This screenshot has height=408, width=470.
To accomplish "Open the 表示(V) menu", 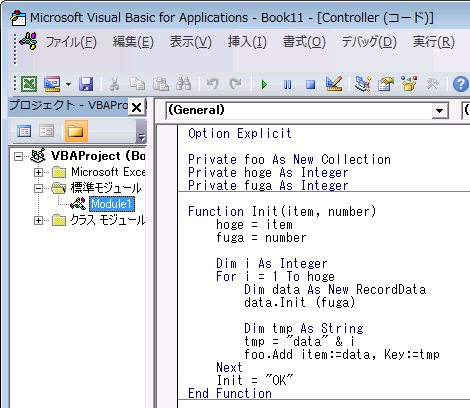I will tap(190, 42).
